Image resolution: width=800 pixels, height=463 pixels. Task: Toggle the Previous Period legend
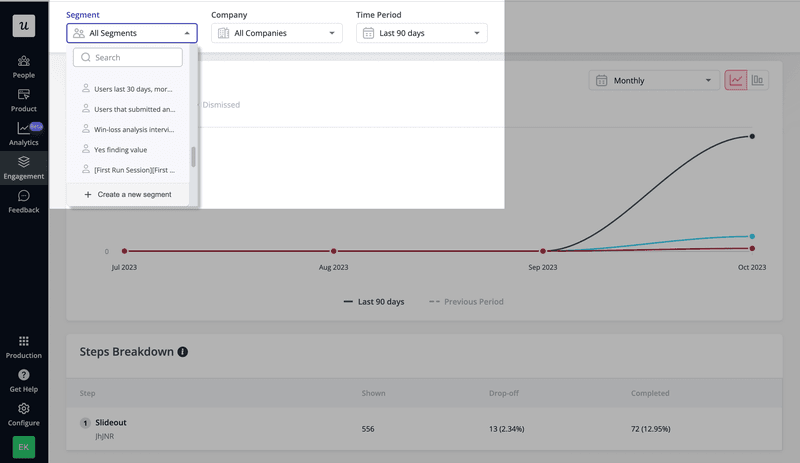[x=466, y=302]
